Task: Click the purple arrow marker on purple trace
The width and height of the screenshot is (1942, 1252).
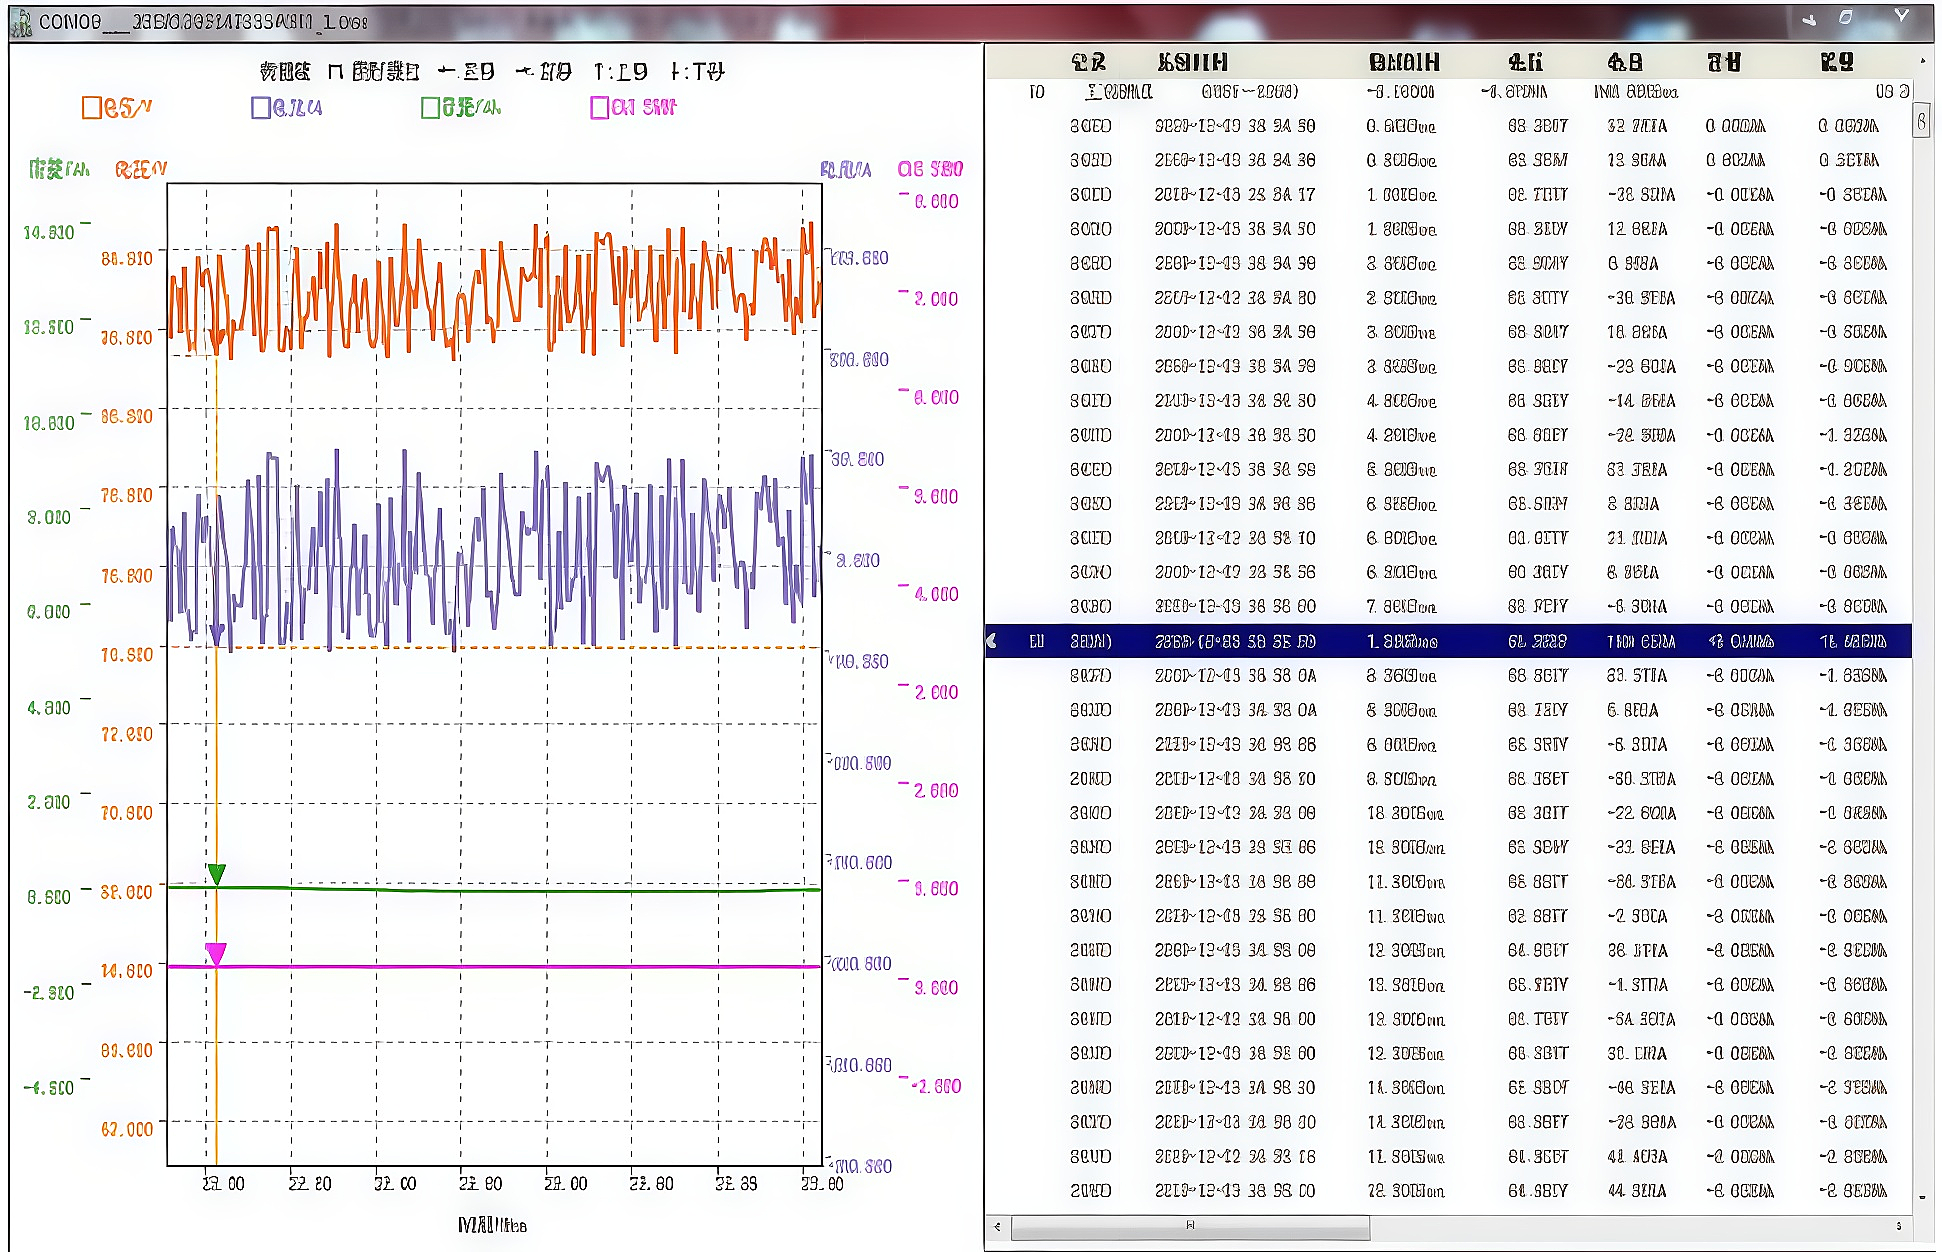Action: pyautogui.click(x=217, y=634)
